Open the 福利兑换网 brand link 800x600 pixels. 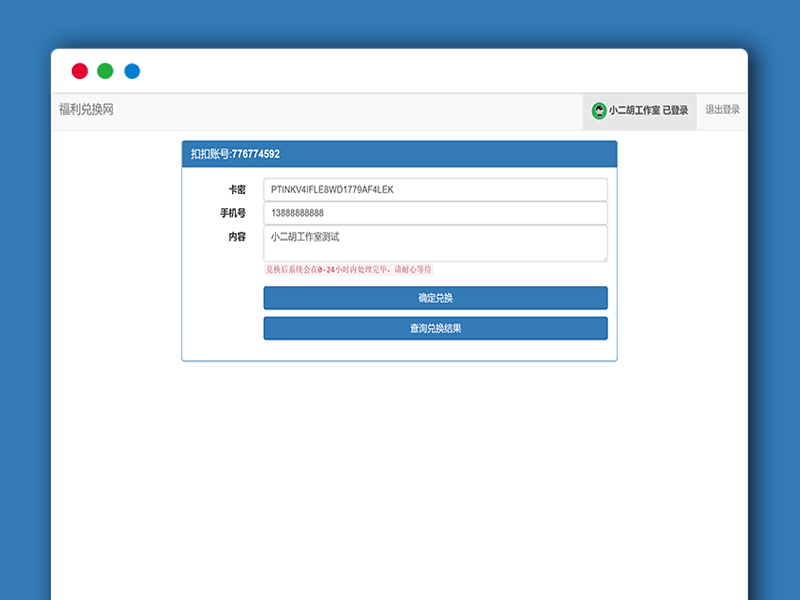pos(86,110)
